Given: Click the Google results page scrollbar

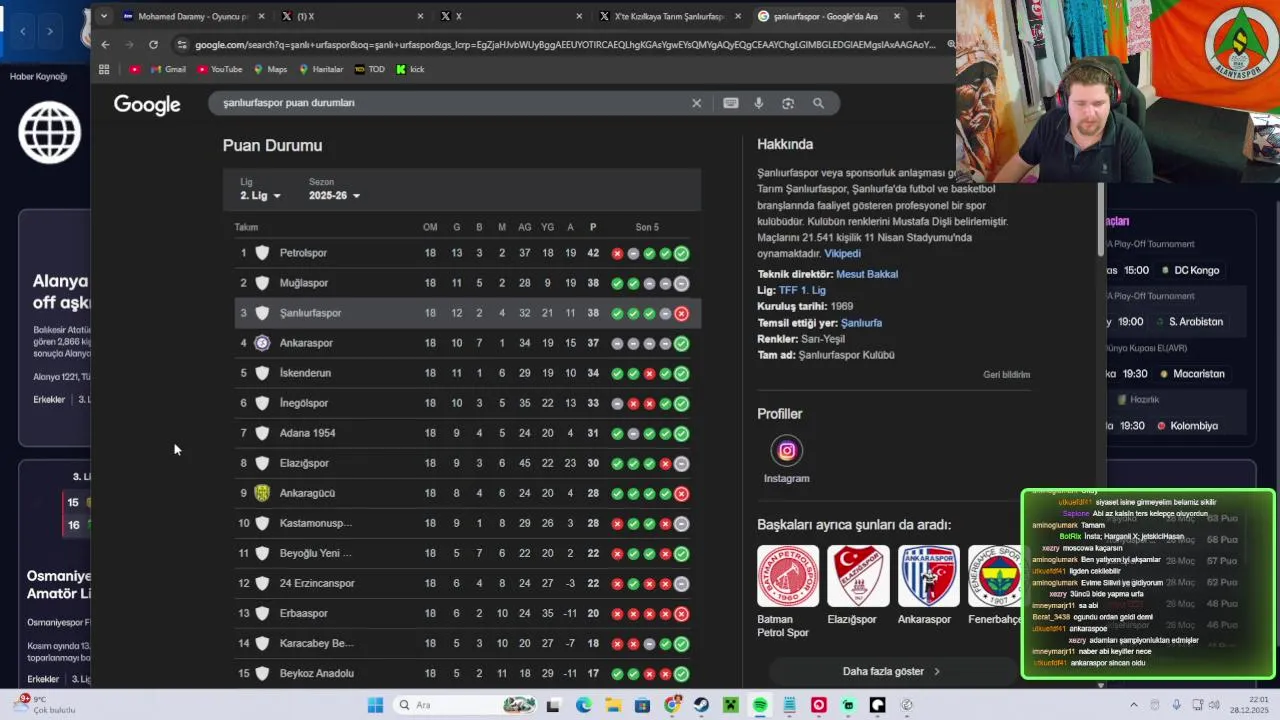Looking at the screenshot, I should [x=1101, y=220].
